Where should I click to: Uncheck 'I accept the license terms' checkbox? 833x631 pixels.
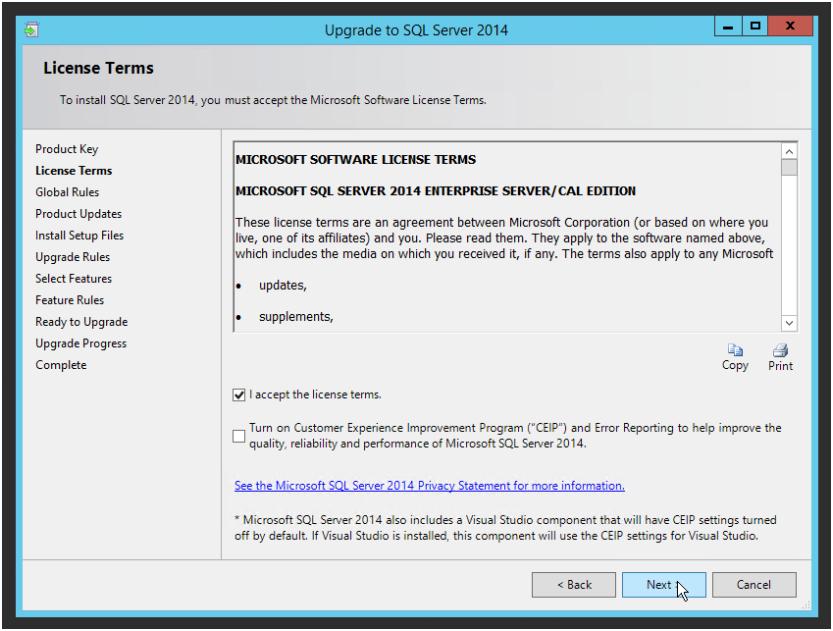click(x=239, y=395)
